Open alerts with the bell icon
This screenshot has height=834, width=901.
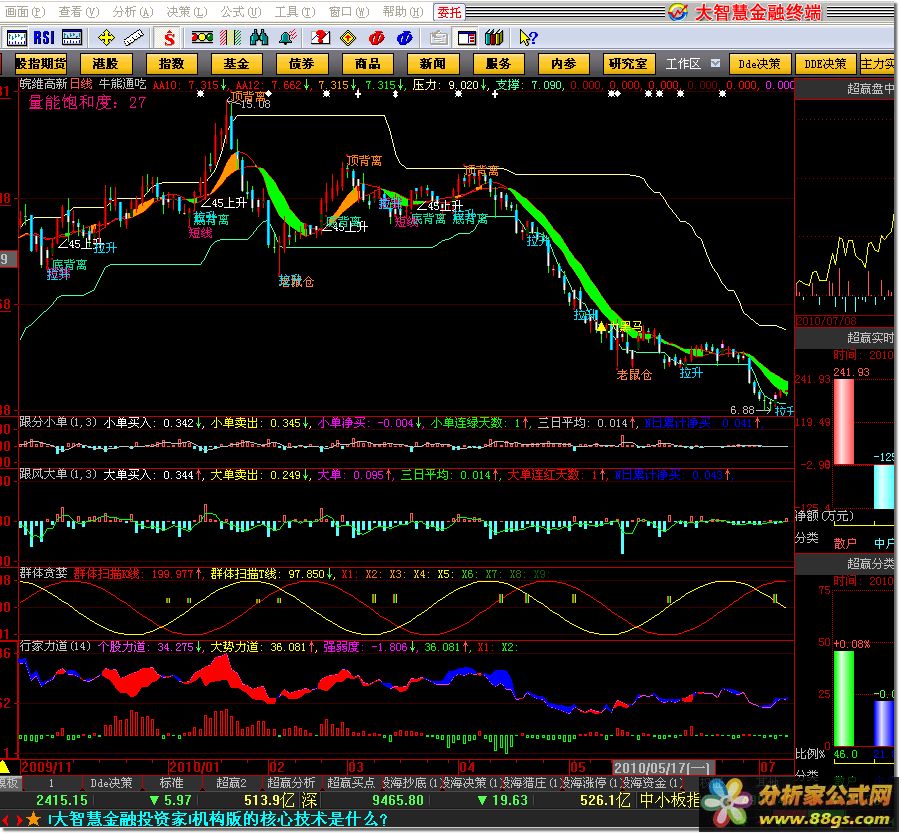(x=287, y=38)
